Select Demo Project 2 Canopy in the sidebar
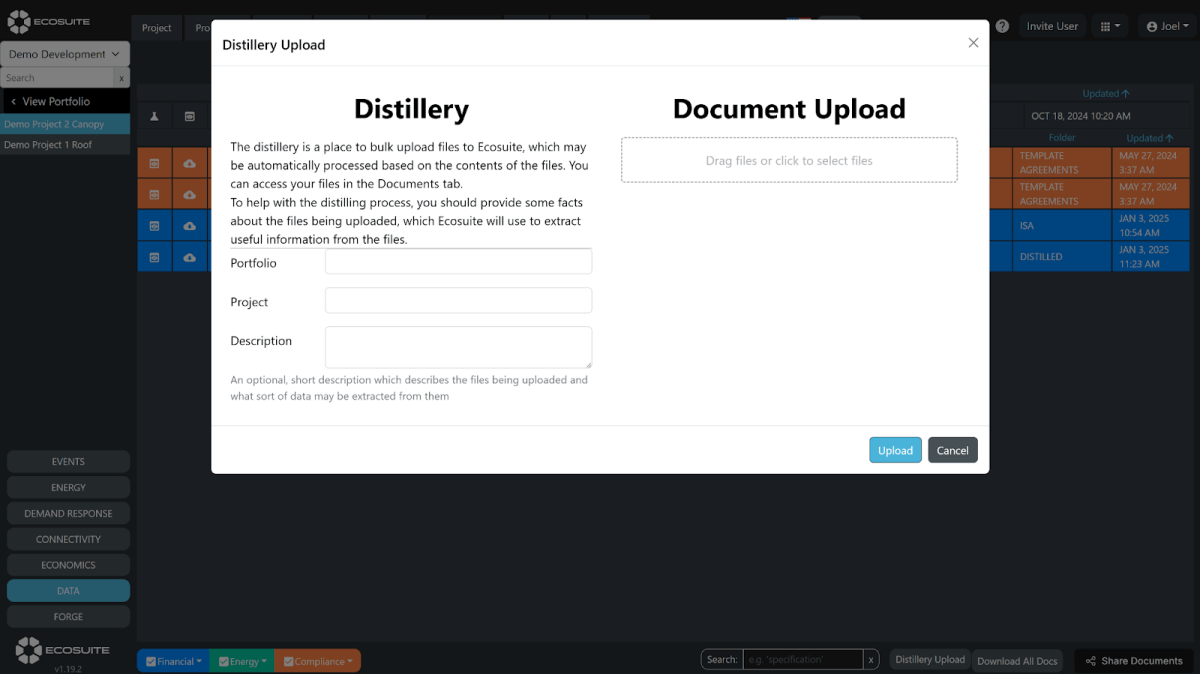The width and height of the screenshot is (1200, 674). 65,125
